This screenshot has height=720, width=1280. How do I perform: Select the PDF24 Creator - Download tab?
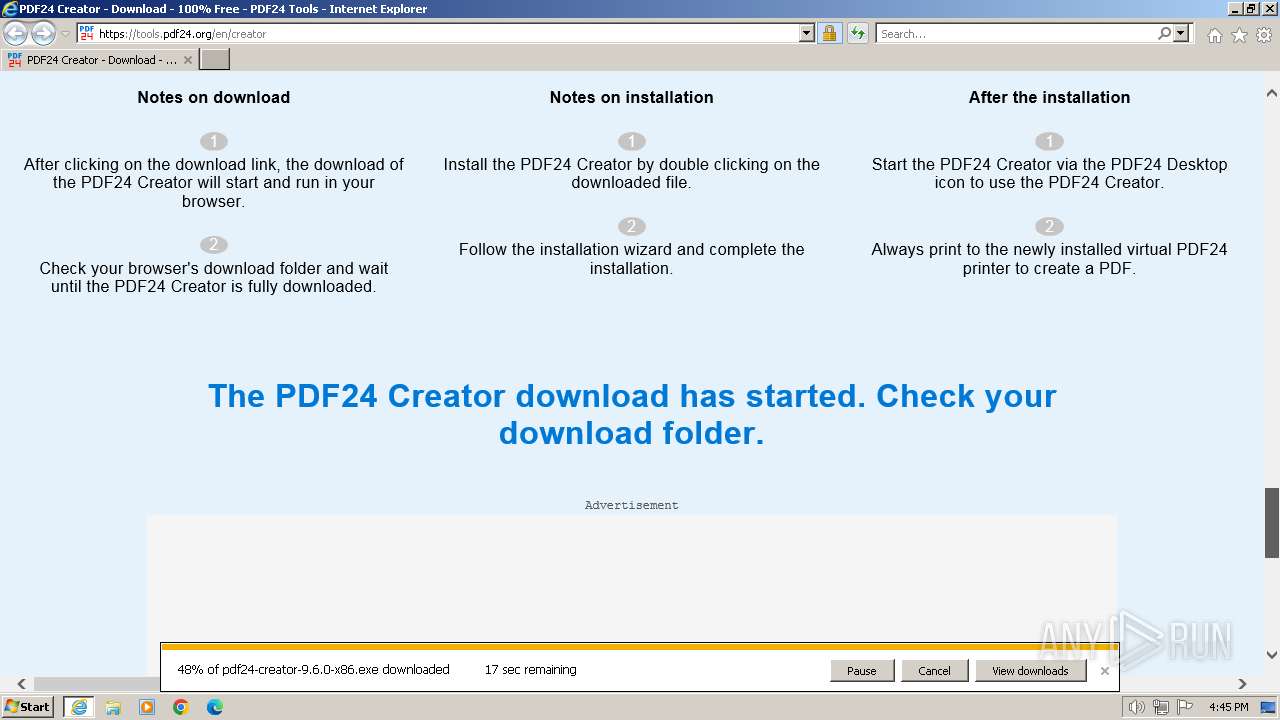pyautogui.click(x=99, y=60)
